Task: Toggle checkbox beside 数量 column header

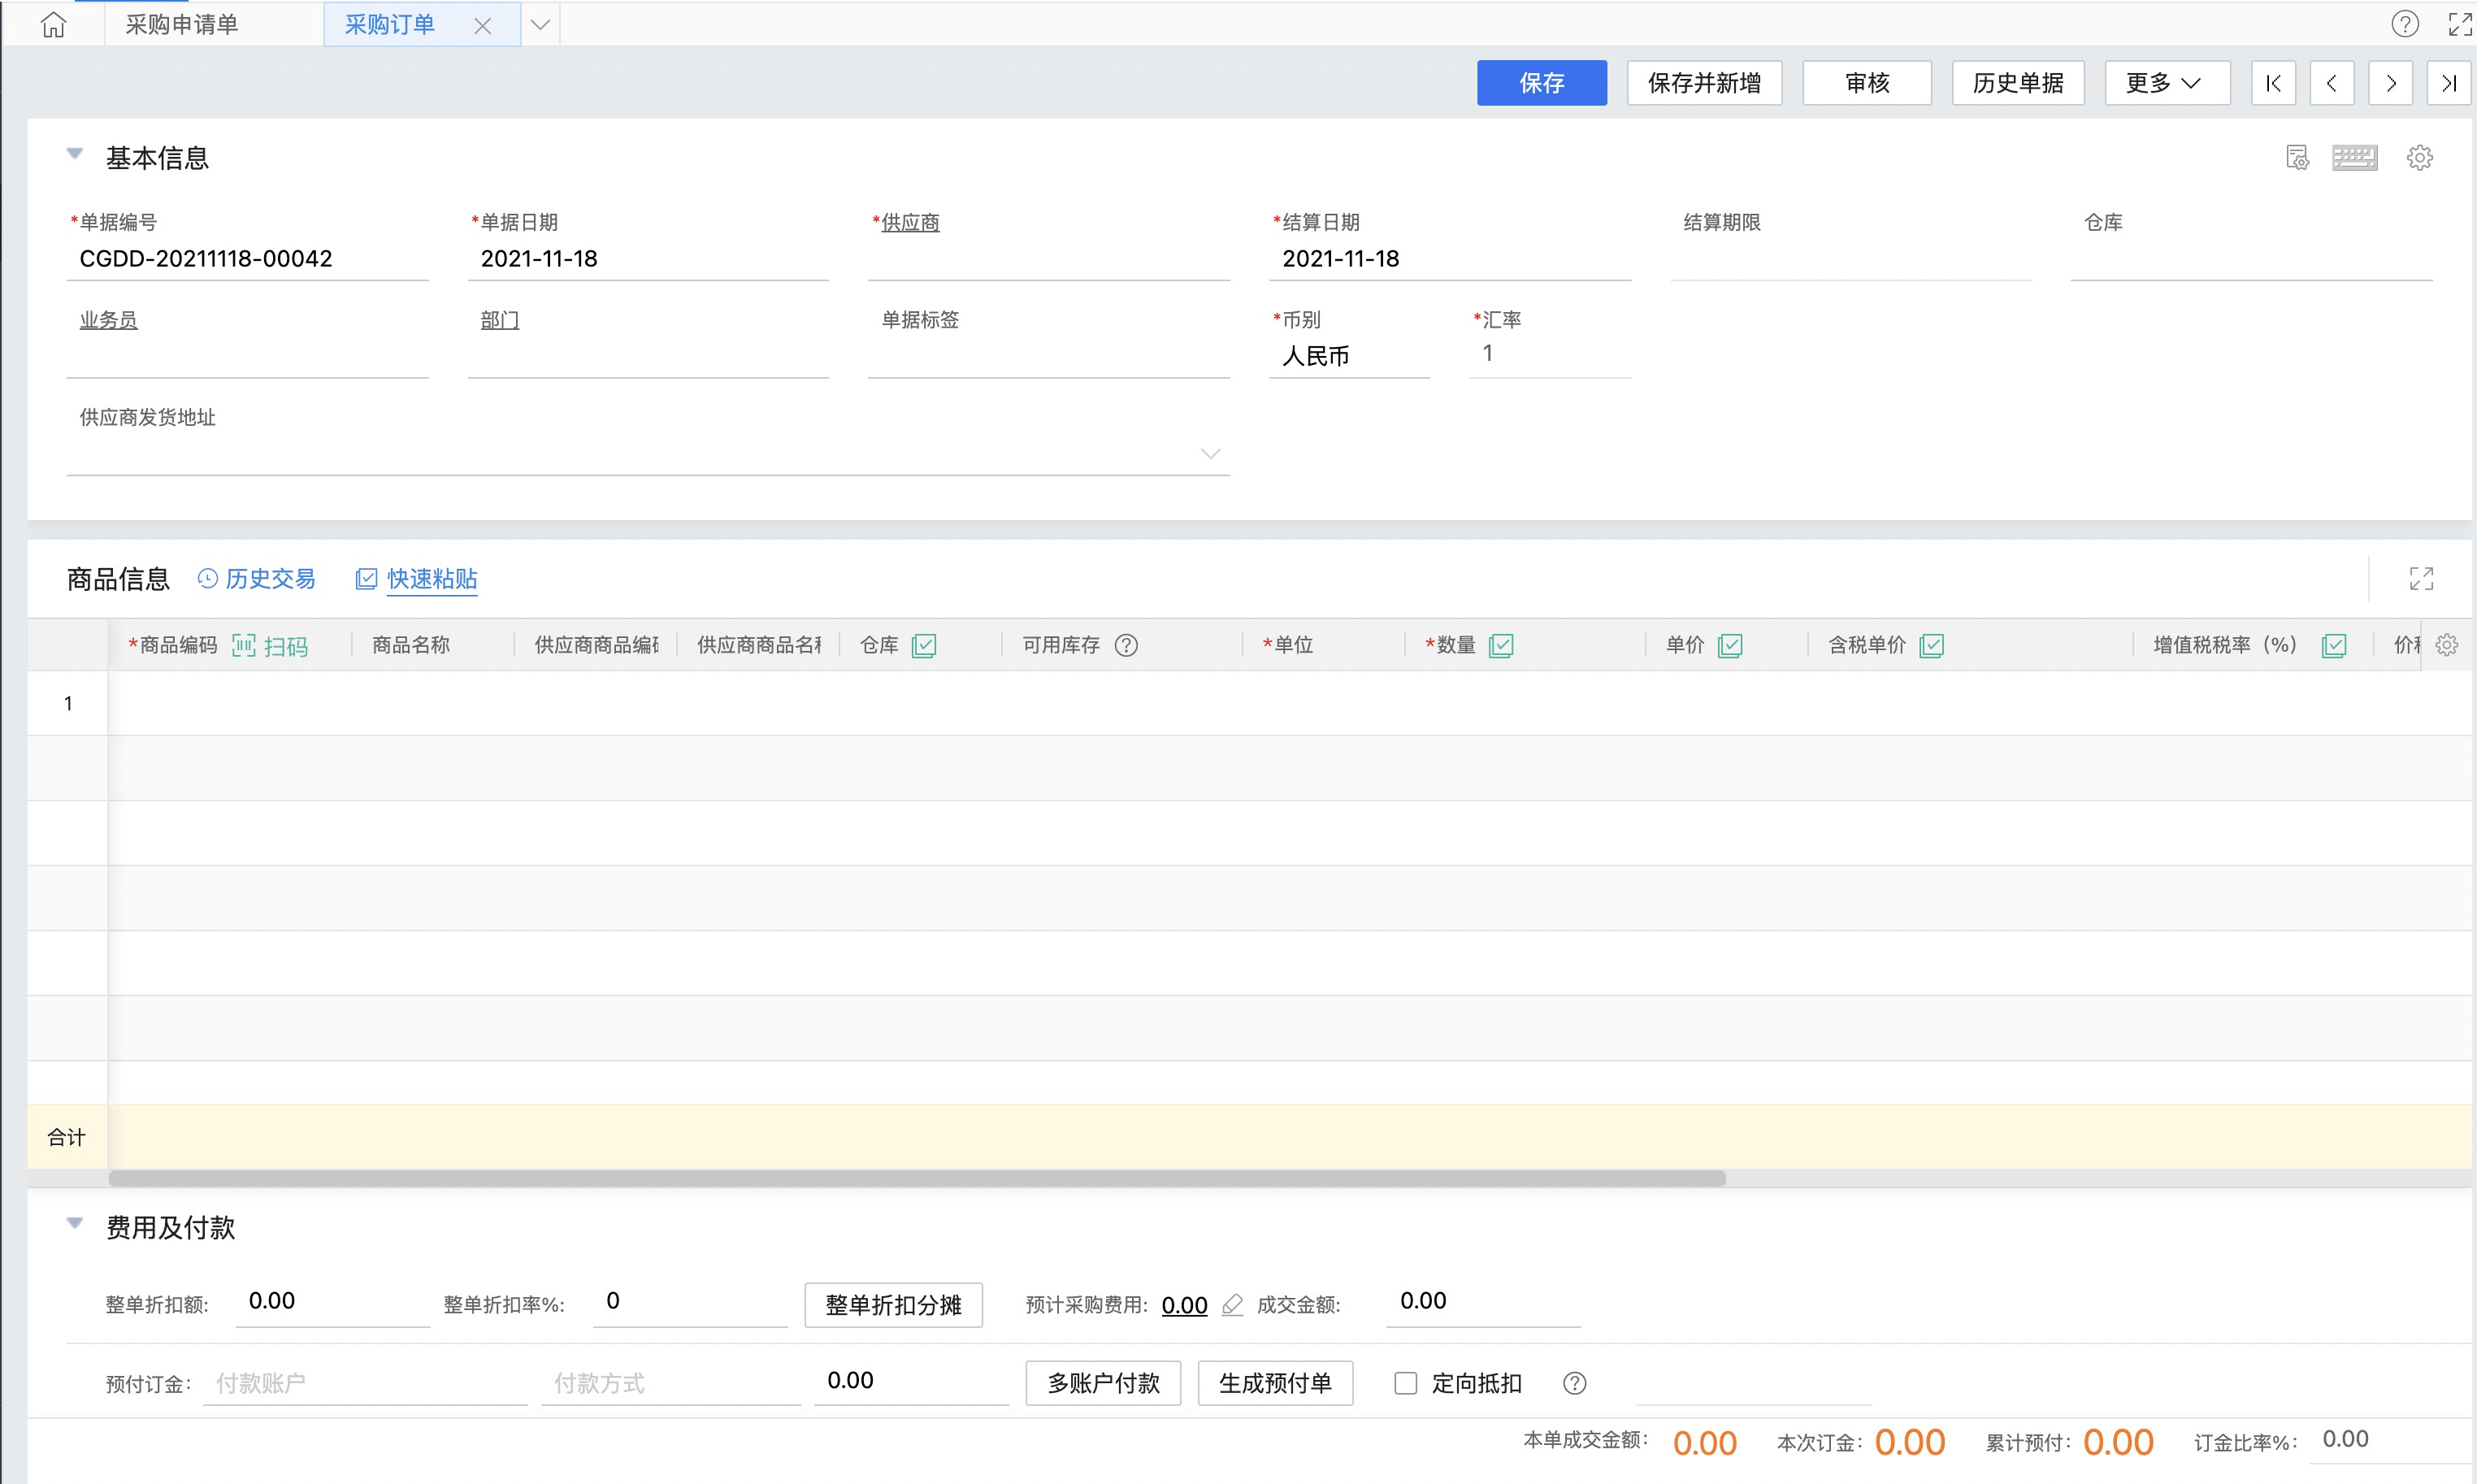Action: [x=1501, y=646]
